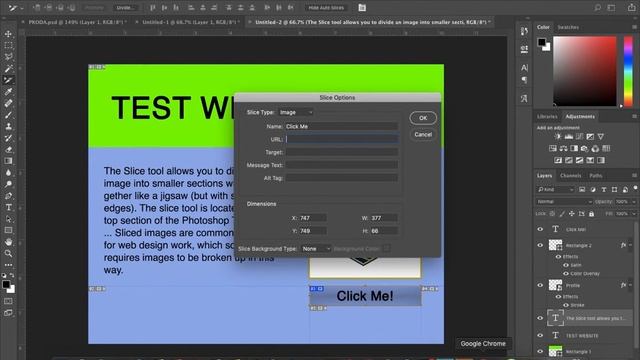Lock all on the selected layer
The image size is (640, 360).
pos(591,213)
